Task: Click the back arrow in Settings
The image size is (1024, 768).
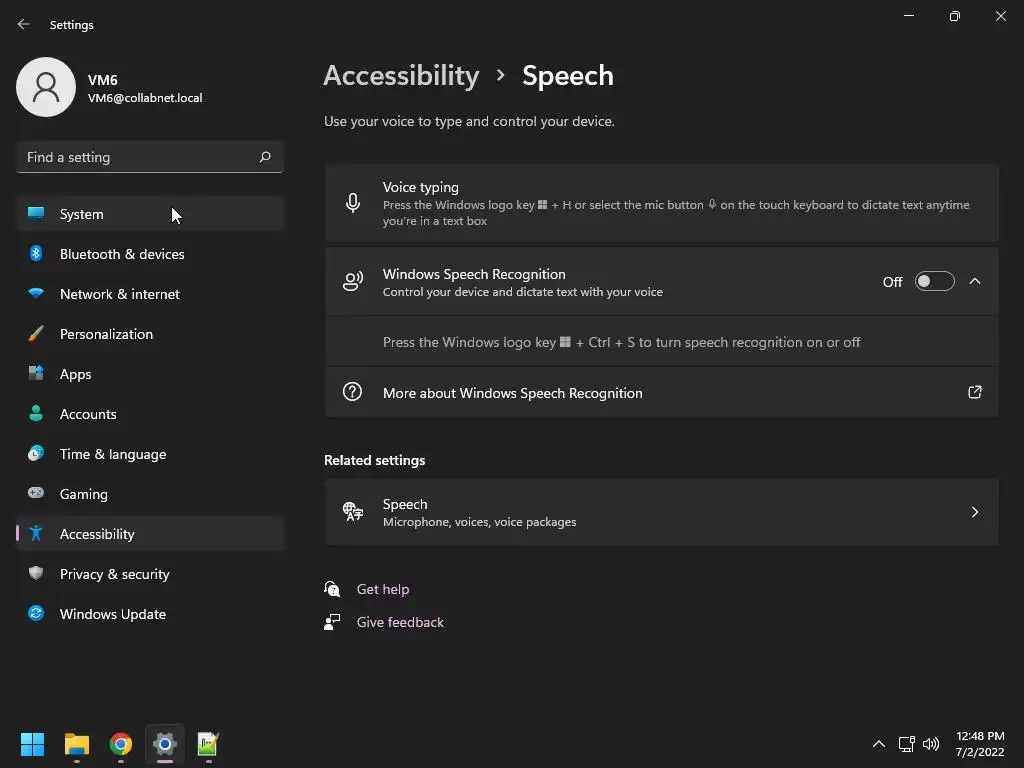Action: [24, 24]
